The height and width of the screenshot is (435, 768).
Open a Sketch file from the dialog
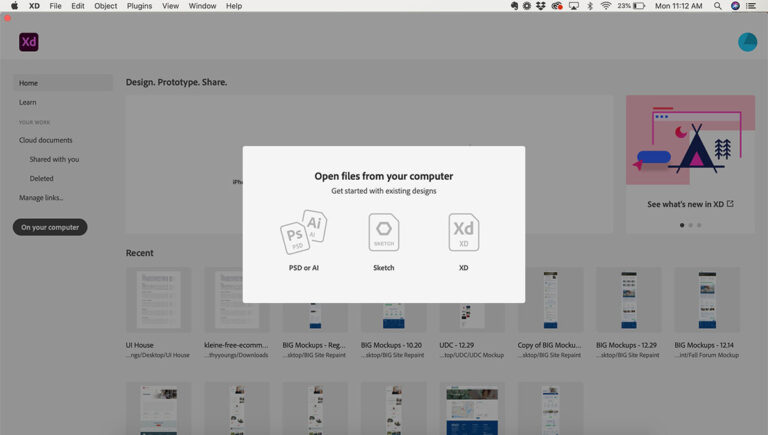click(384, 241)
